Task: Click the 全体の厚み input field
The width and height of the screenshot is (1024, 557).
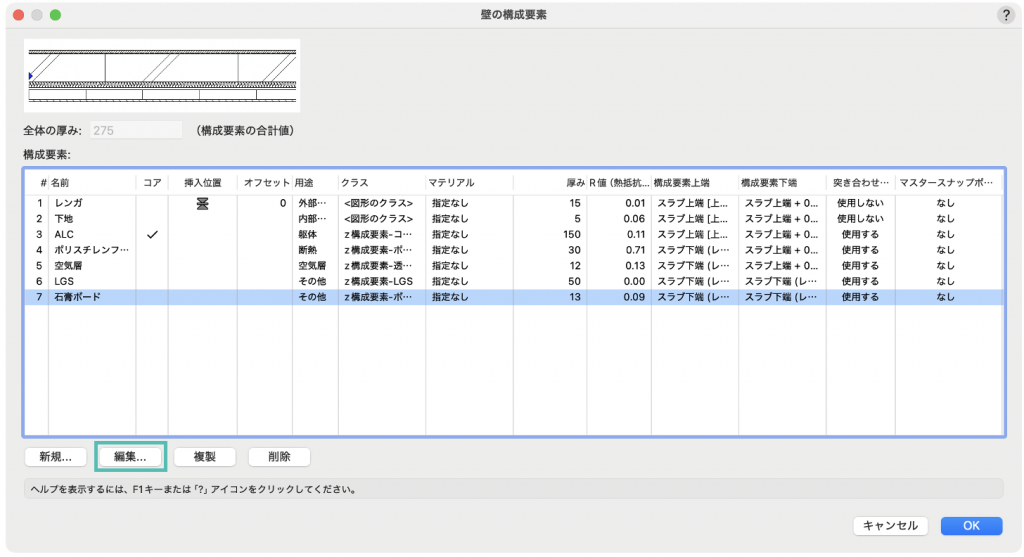Action: 136,130
